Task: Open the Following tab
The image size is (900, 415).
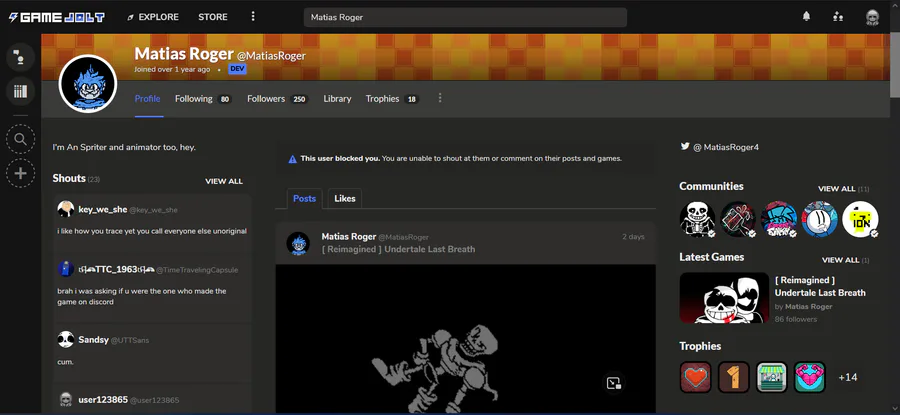Action: [x=203, y=99]
